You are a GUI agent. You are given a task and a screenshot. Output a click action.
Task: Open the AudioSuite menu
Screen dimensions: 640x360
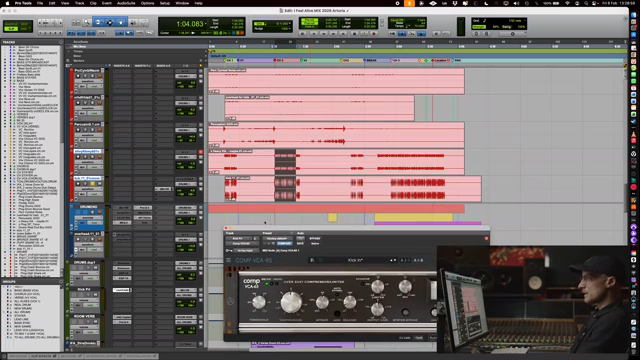tap(126, 3)
